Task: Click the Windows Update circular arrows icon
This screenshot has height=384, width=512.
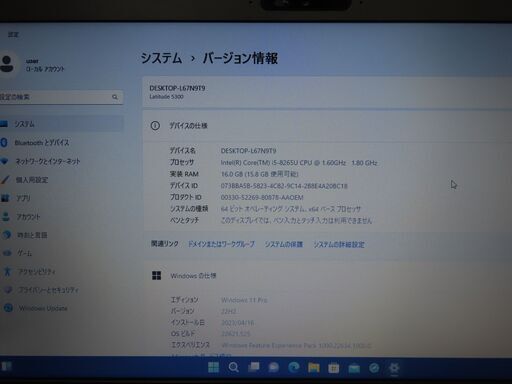Action: point(8,308)
